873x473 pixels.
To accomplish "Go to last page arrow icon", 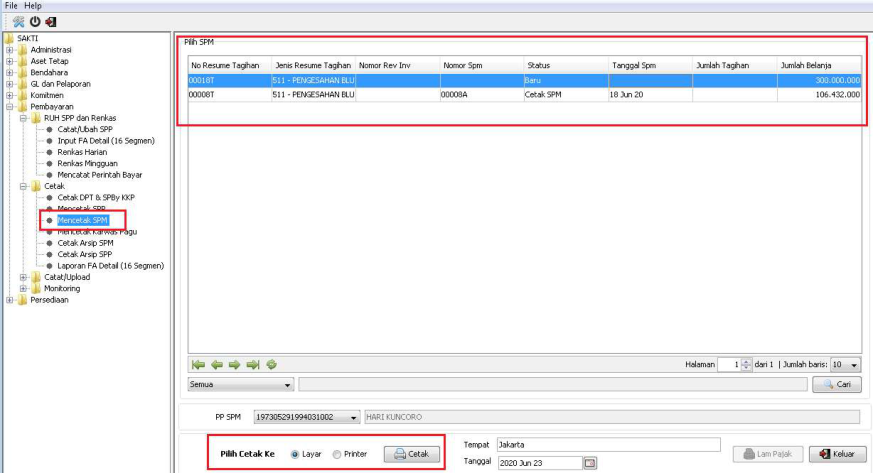I will 253,365.
